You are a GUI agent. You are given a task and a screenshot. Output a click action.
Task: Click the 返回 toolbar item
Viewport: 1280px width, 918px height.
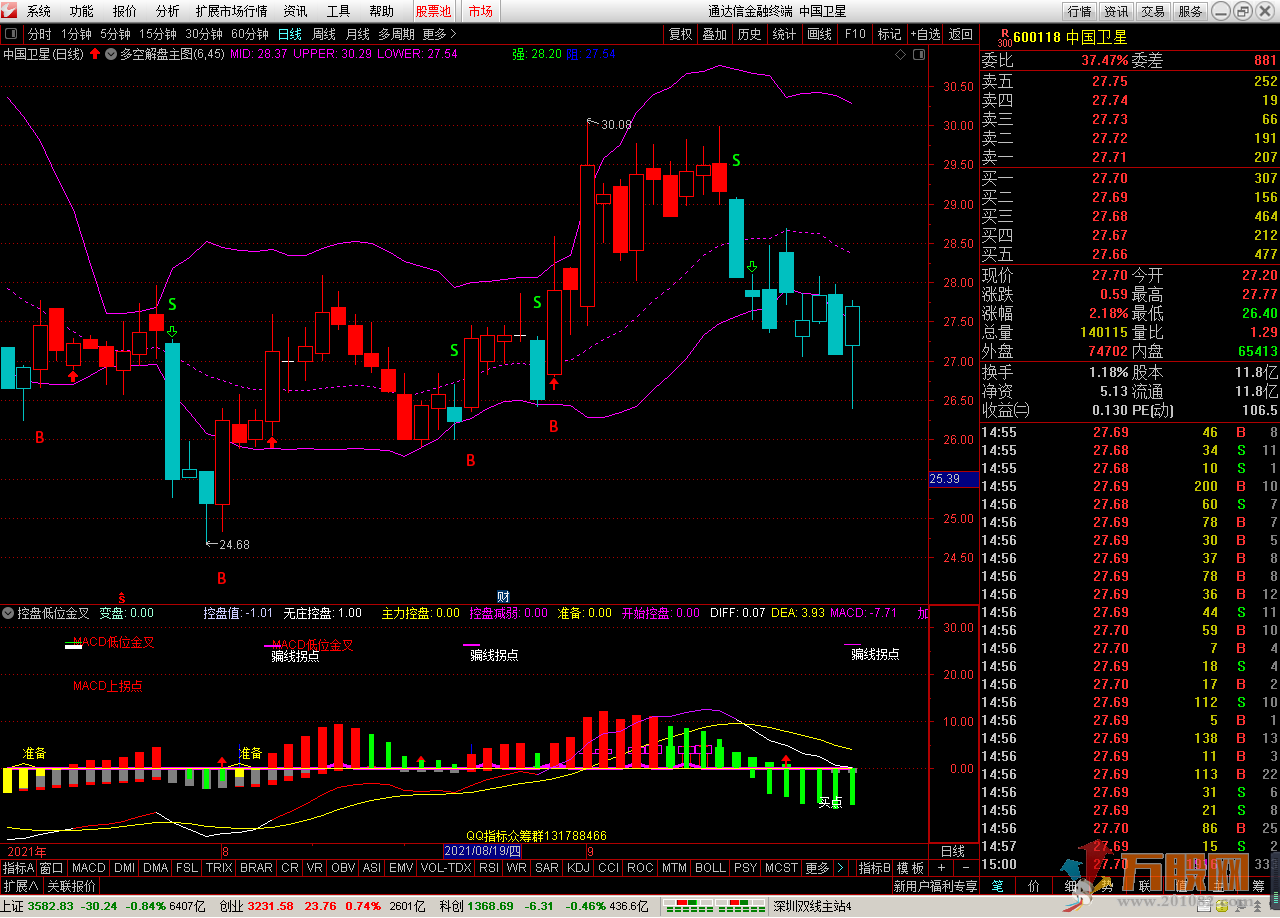[x=961, y=34]
